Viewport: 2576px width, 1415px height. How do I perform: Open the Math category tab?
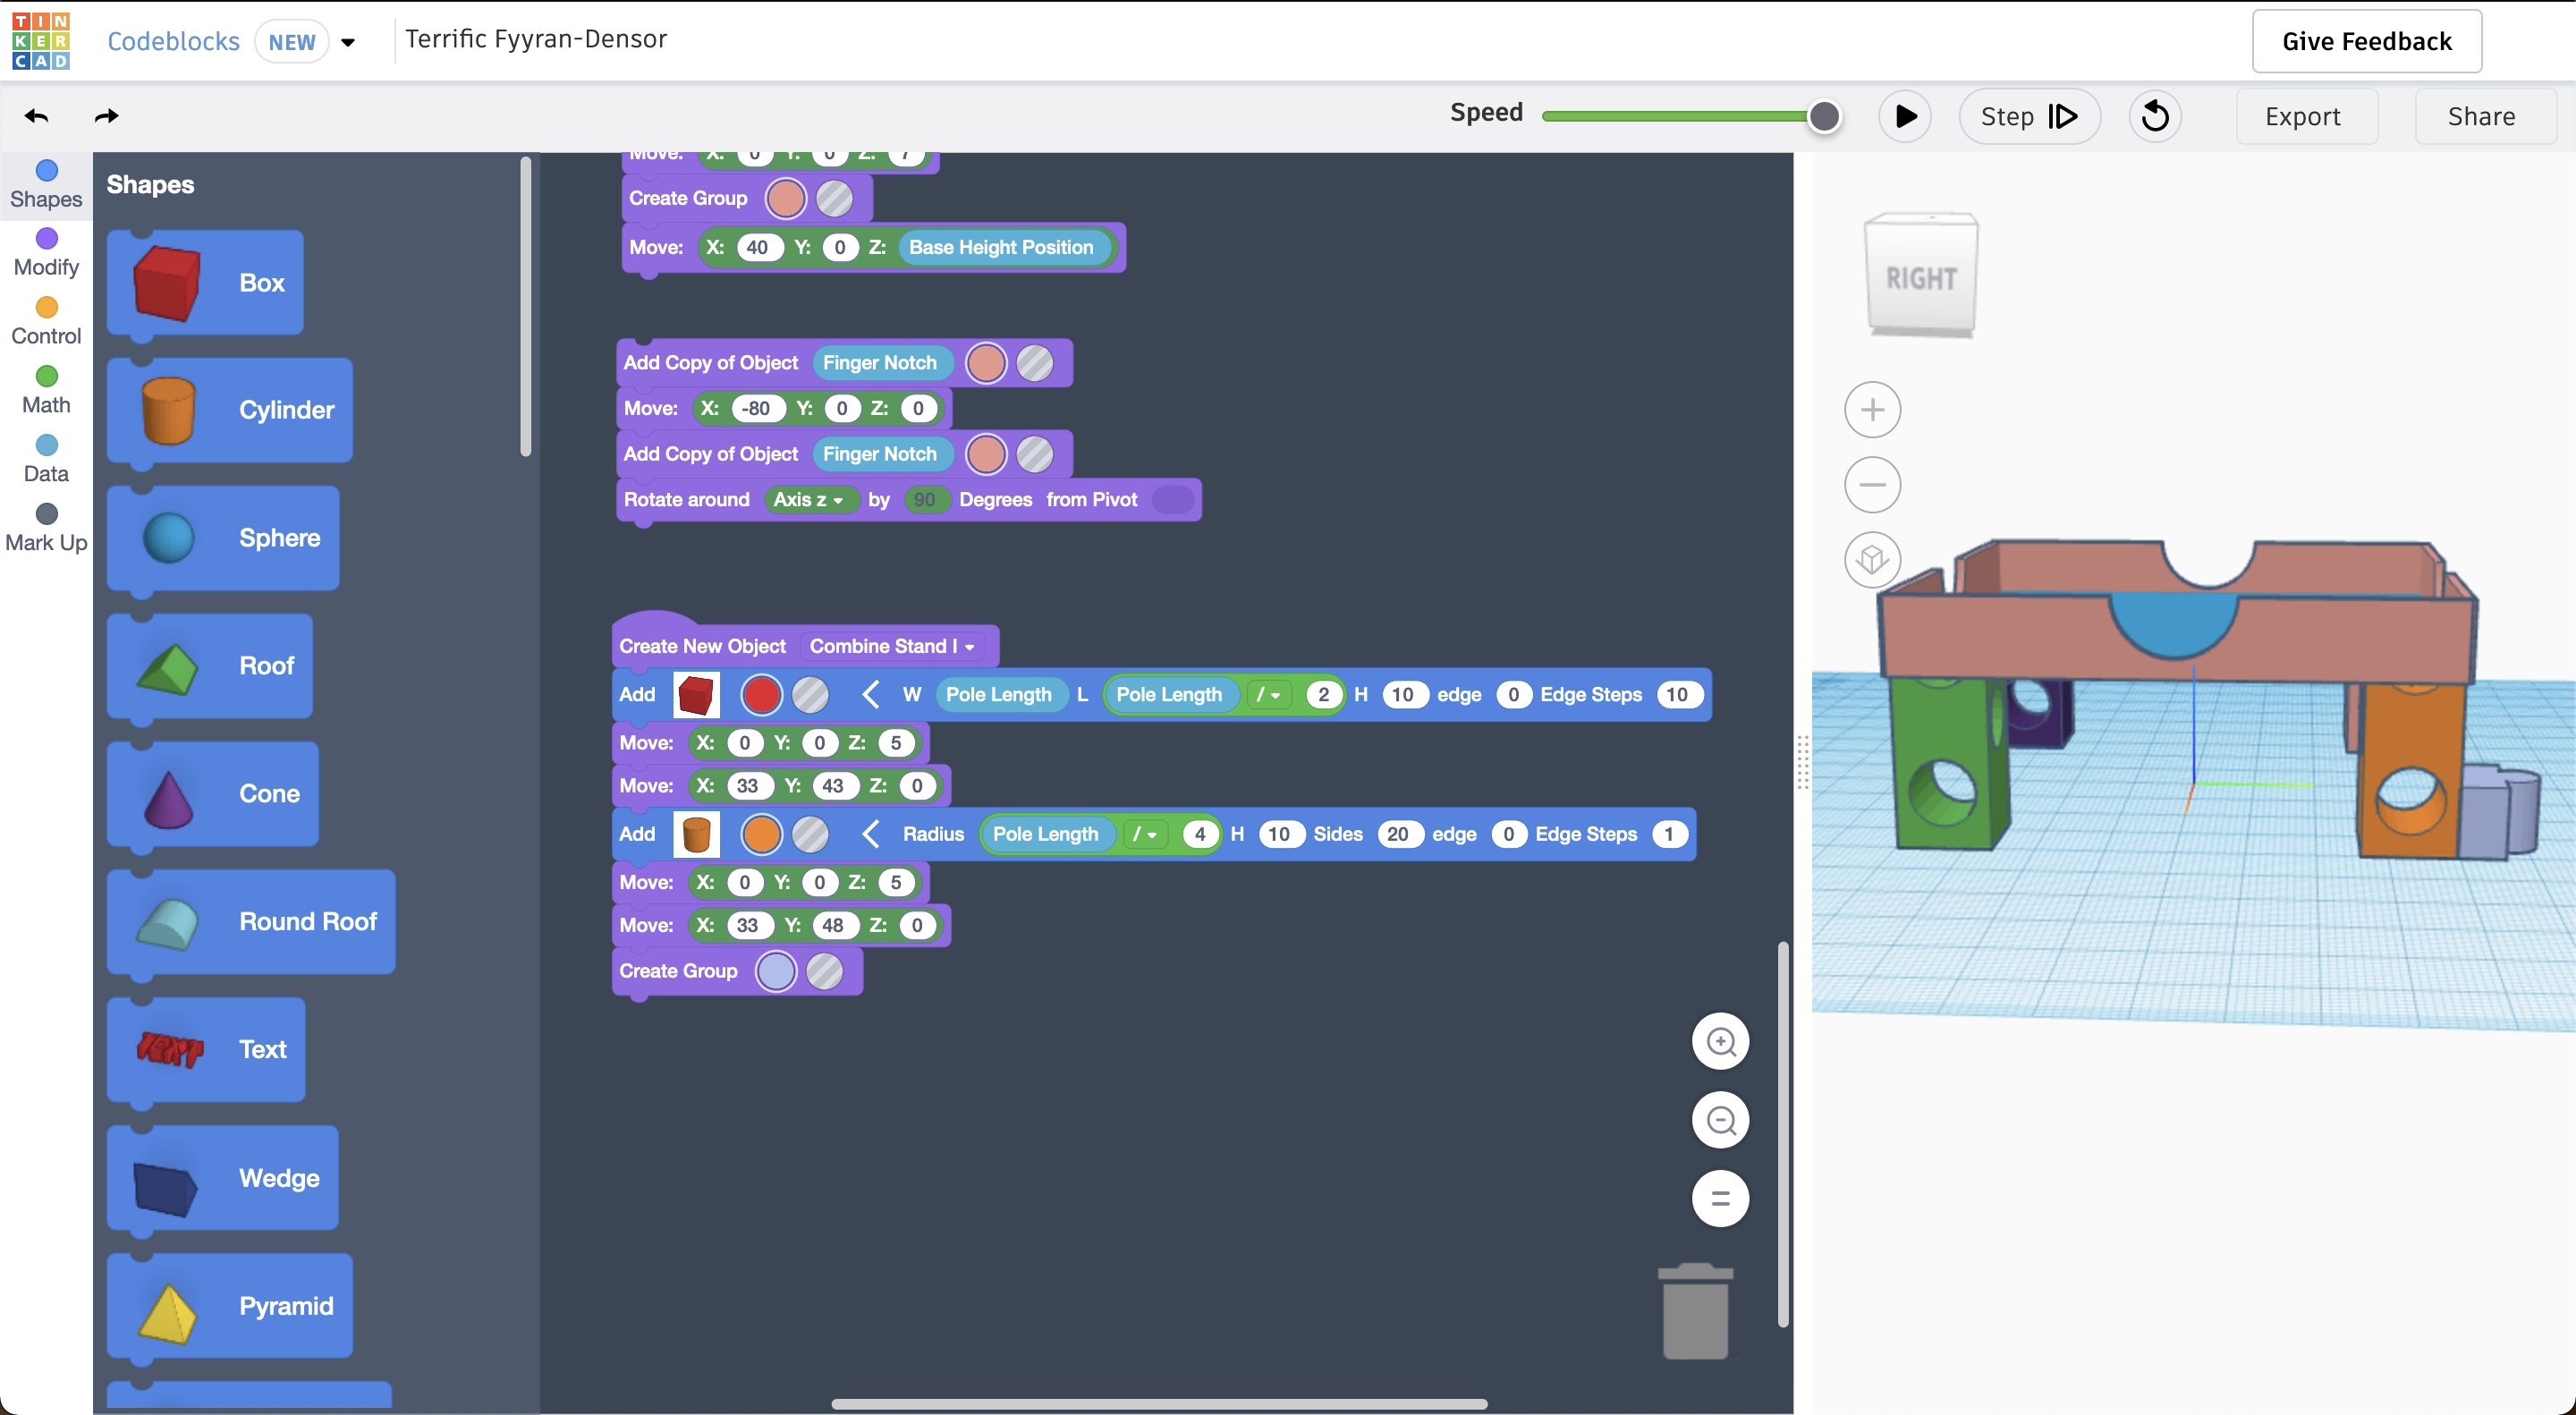pyautogui.click(x=46, y=390)
